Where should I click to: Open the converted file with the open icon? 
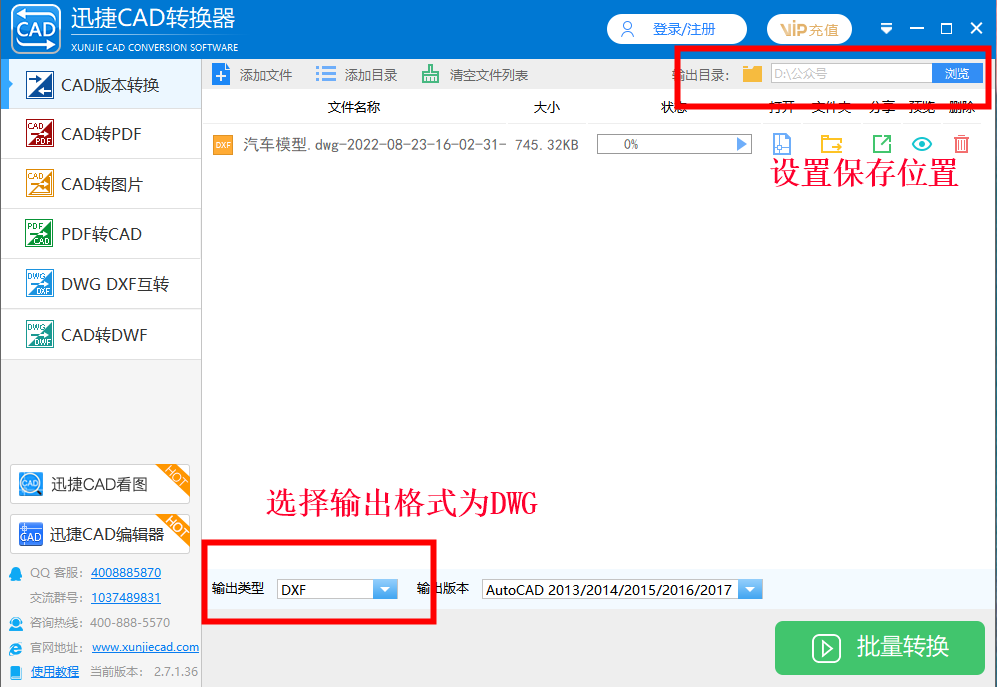[781, 144]
